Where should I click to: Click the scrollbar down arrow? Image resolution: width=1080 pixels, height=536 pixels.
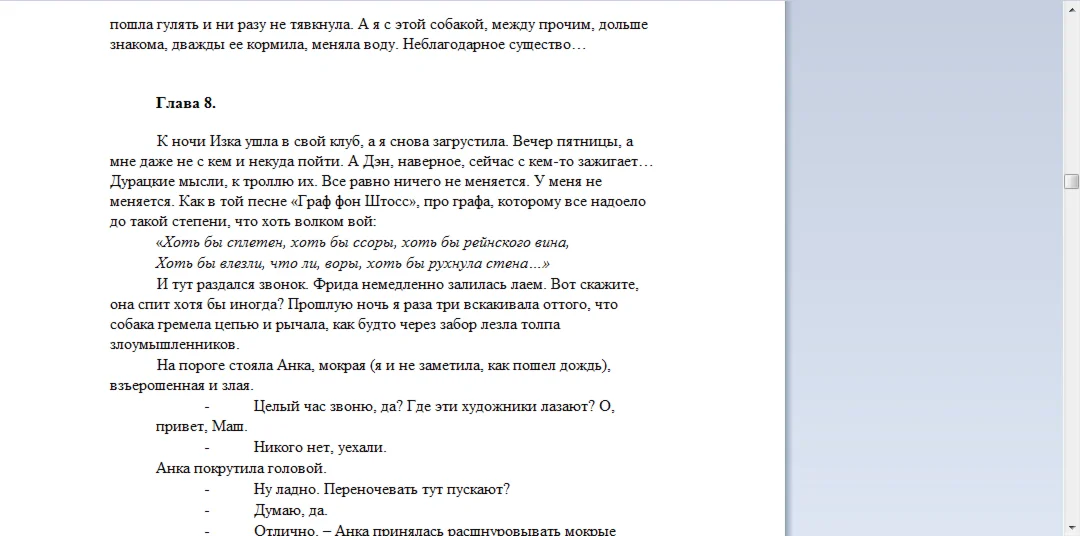point(1071,530)
